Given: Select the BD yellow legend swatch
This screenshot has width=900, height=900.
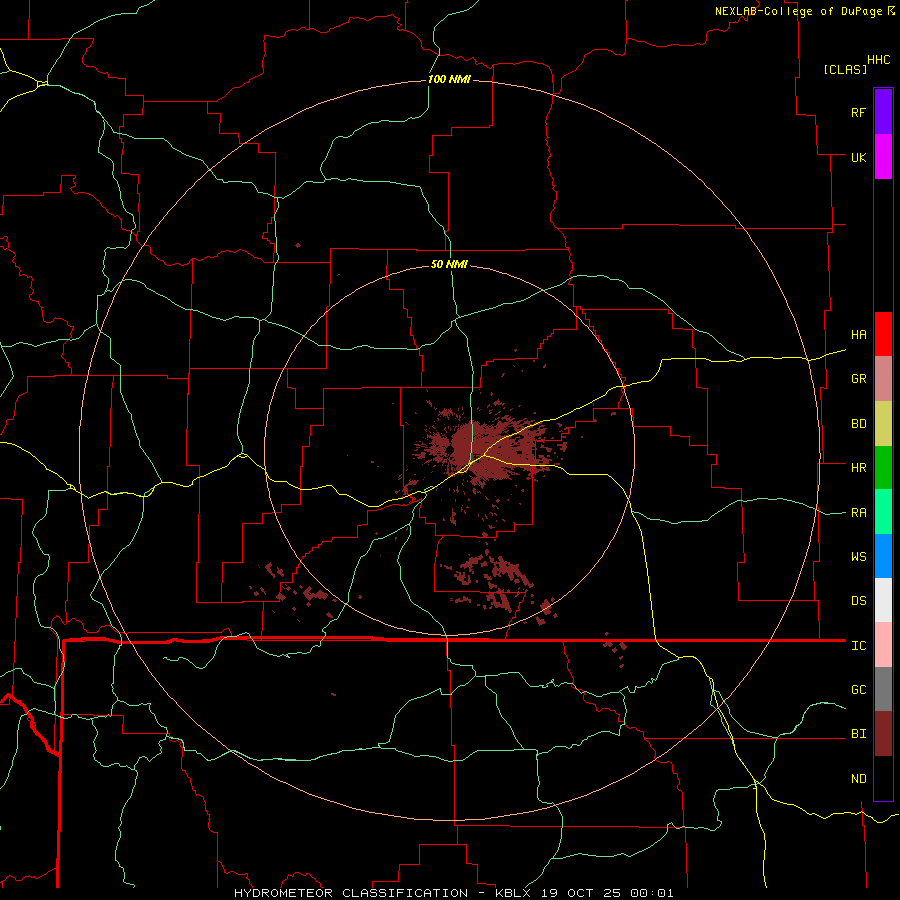Looking at the screenshot, I should click(883, 424).
